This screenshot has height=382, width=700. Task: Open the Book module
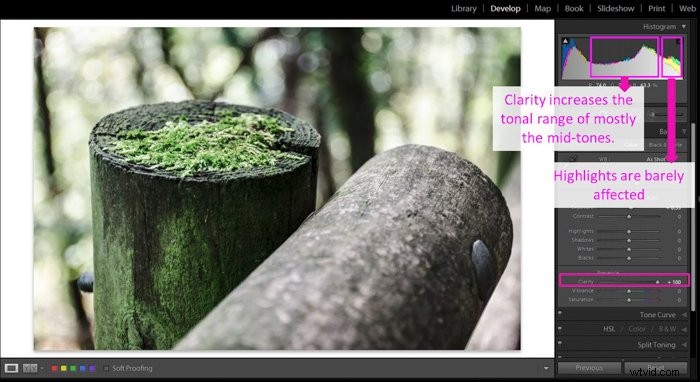point(574,8)
